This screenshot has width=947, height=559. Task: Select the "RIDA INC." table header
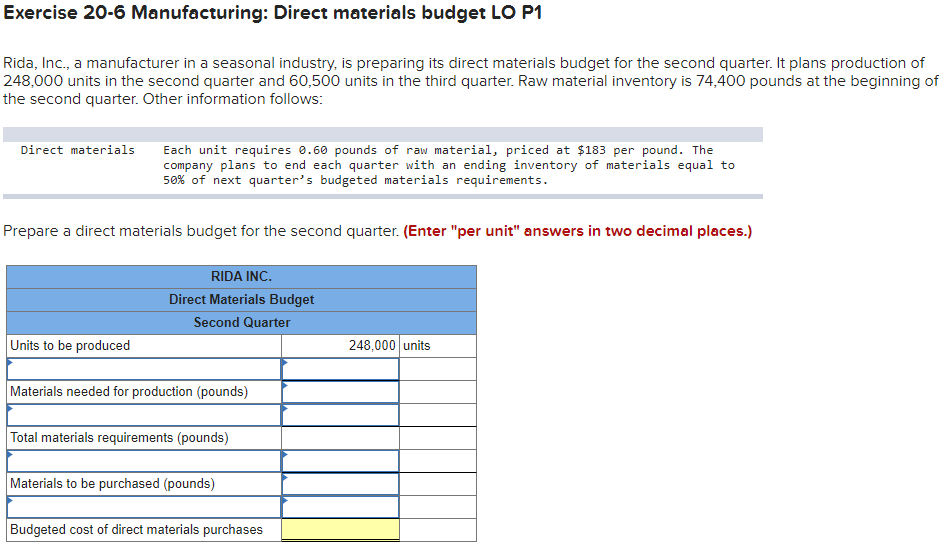[242, 276]
